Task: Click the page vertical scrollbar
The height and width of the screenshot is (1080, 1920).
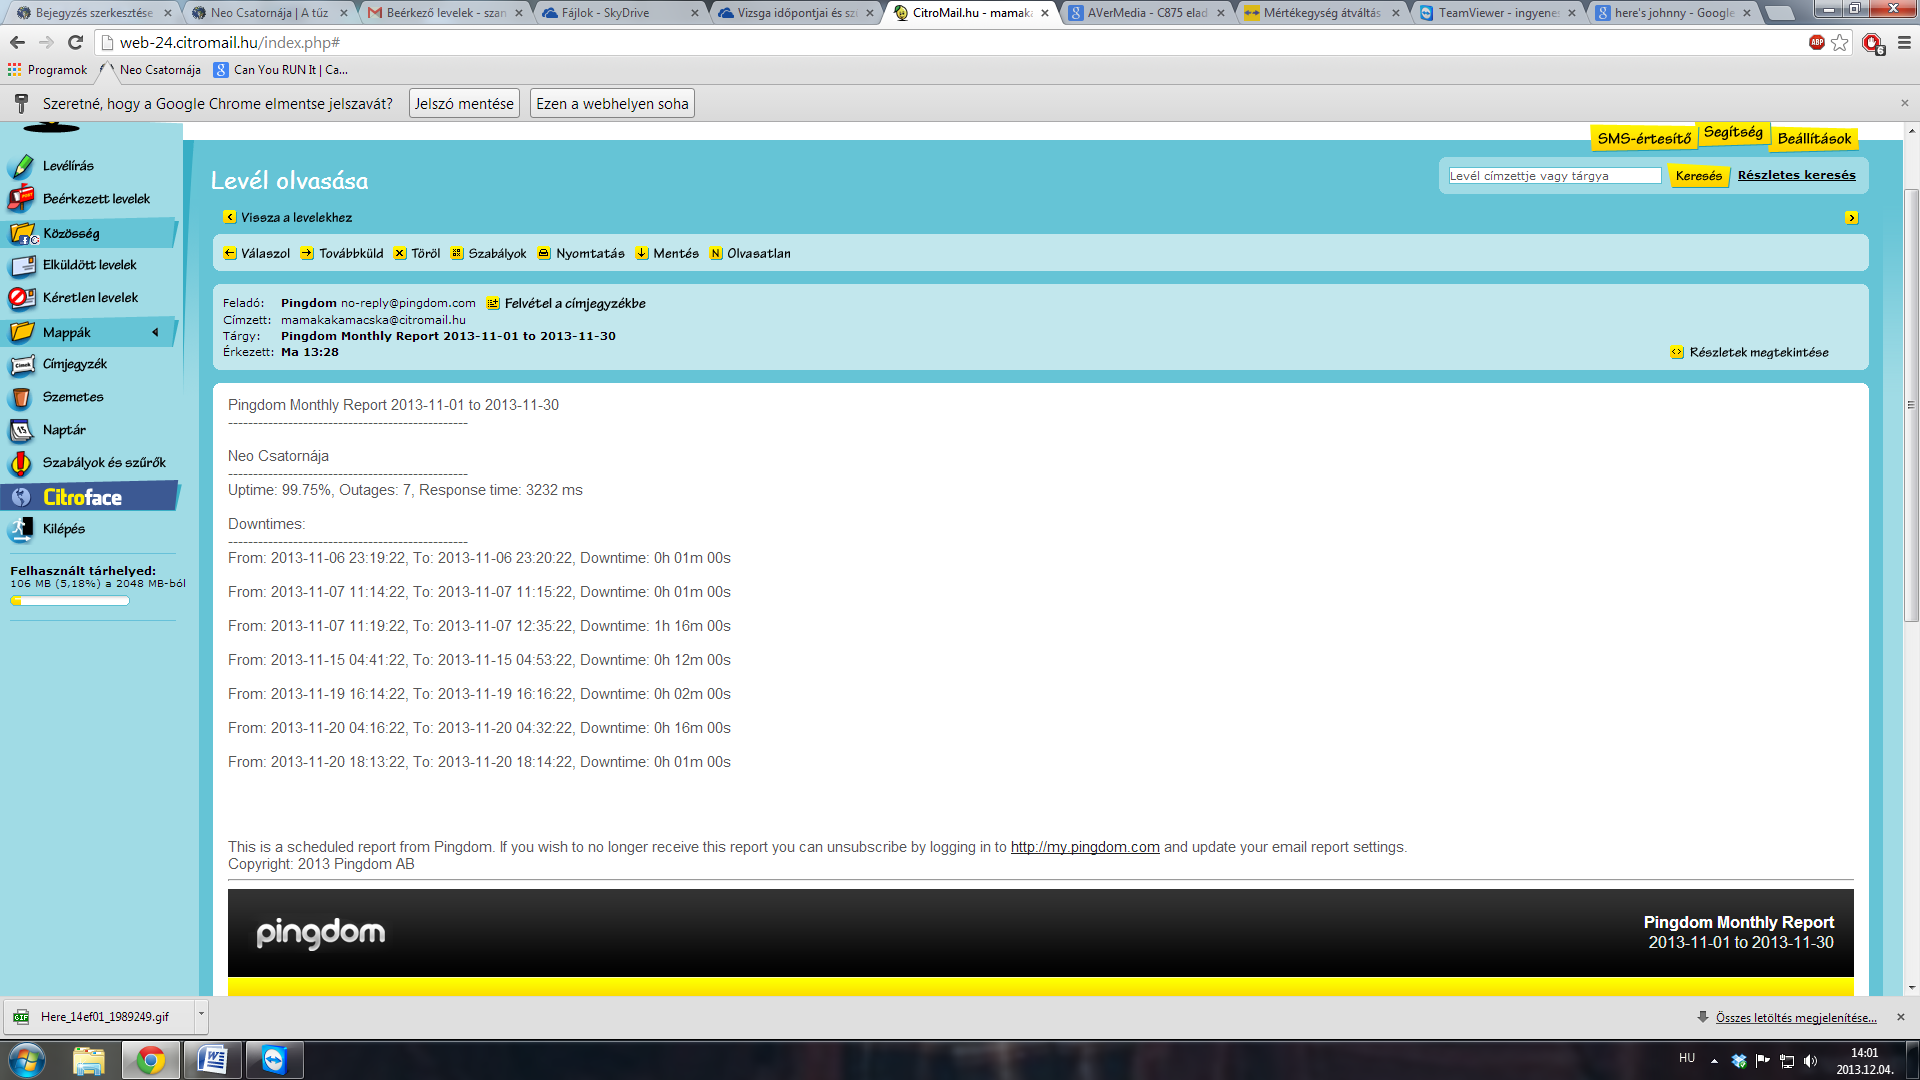Action: 1911,405
